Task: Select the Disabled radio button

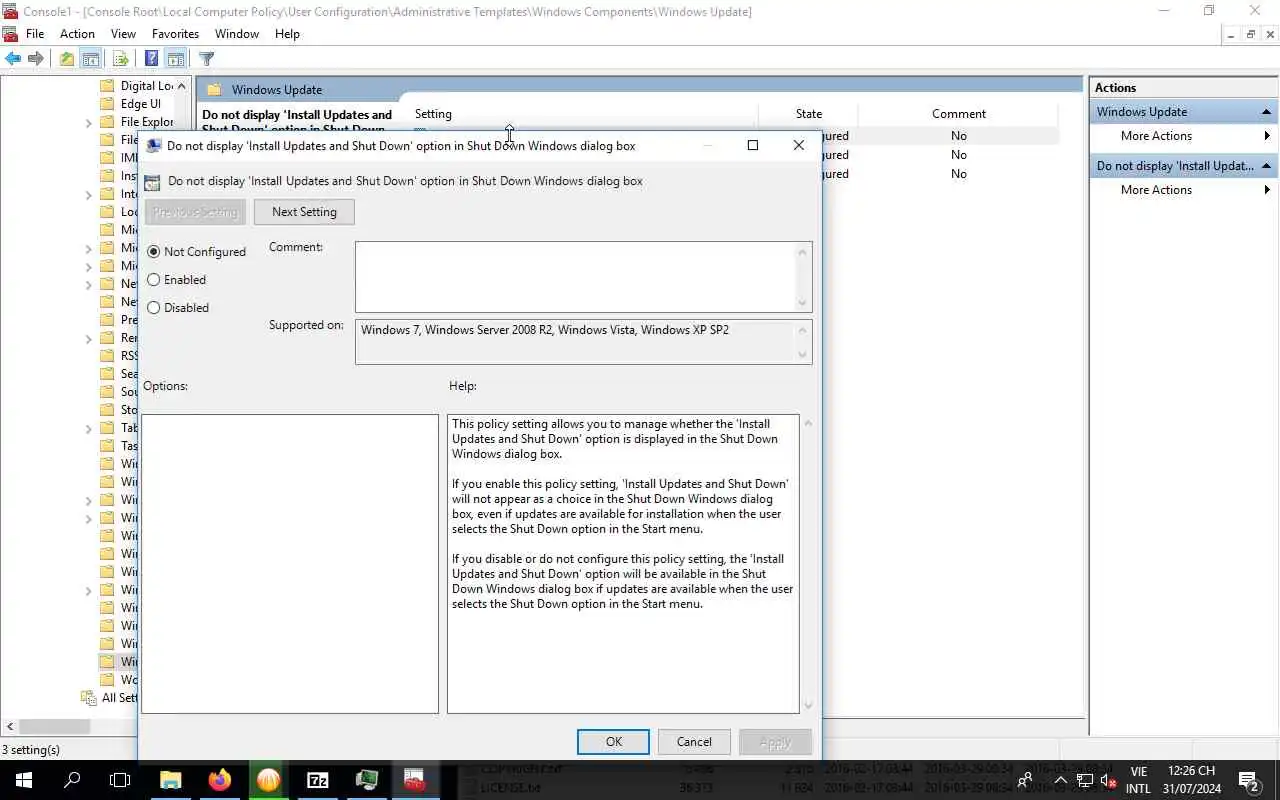Action: click(x=153, y=308)
